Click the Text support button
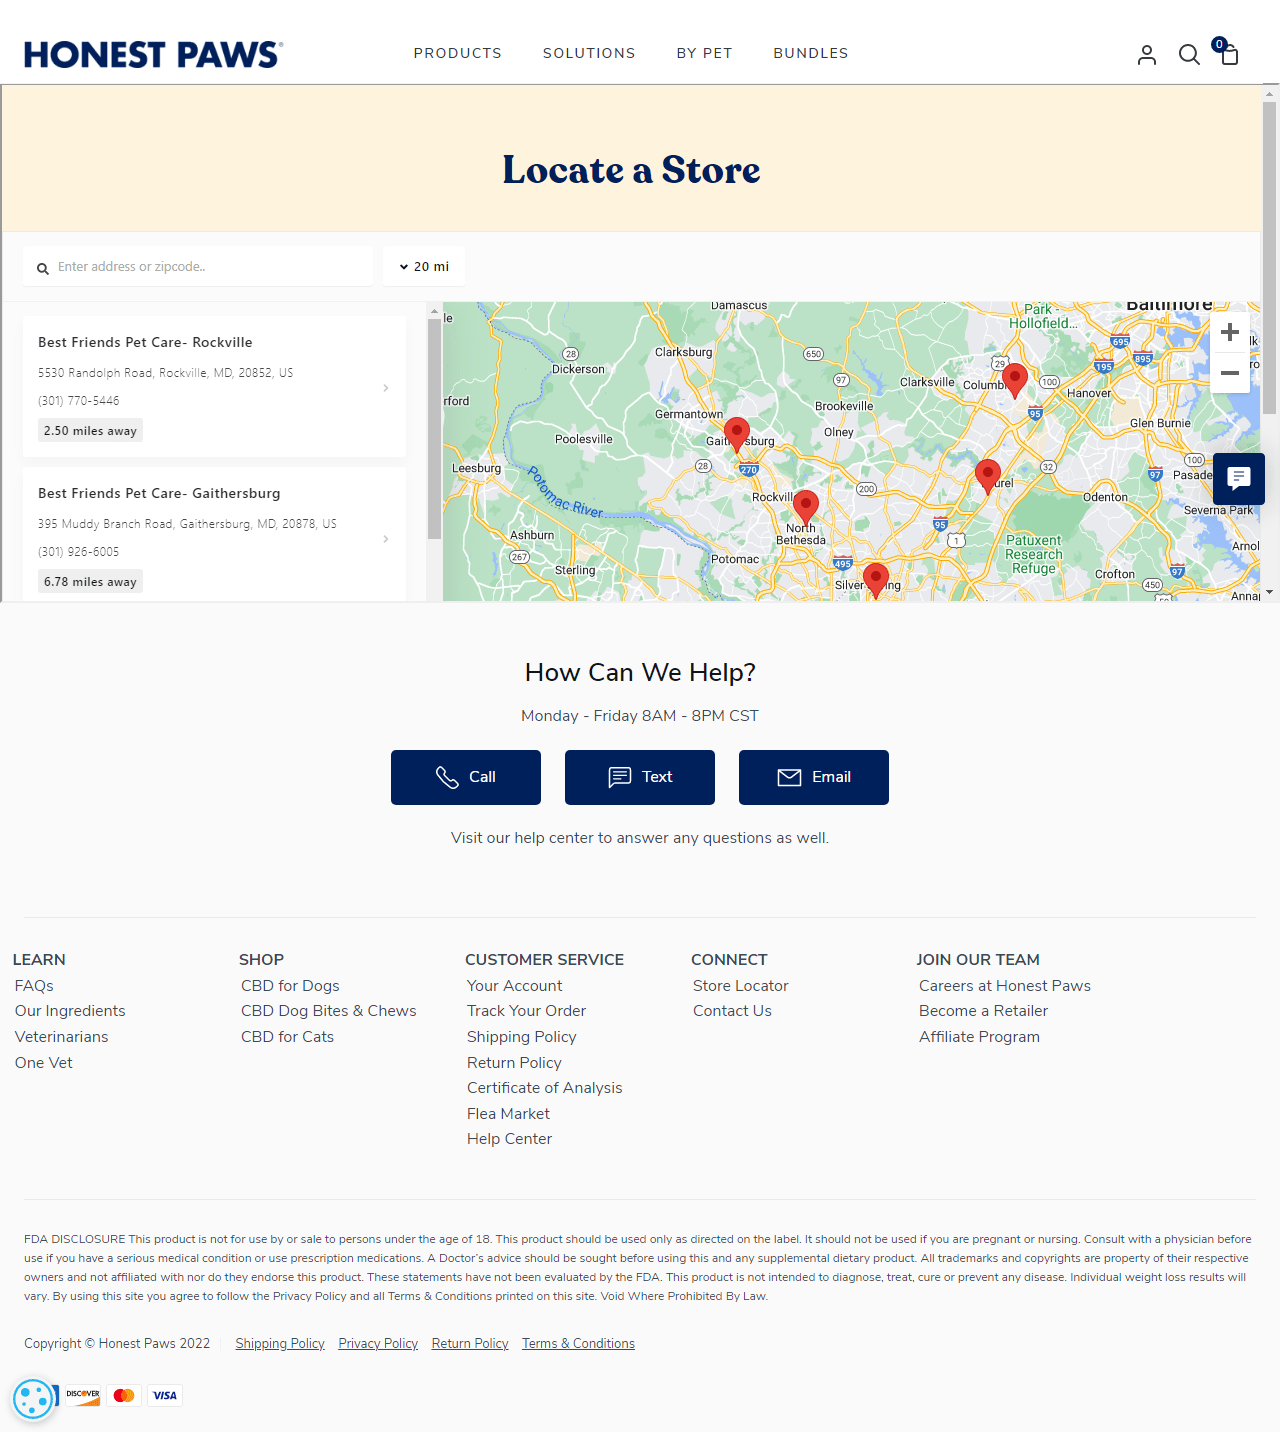Viewport: 1280px width, 1432px height. 639,777
